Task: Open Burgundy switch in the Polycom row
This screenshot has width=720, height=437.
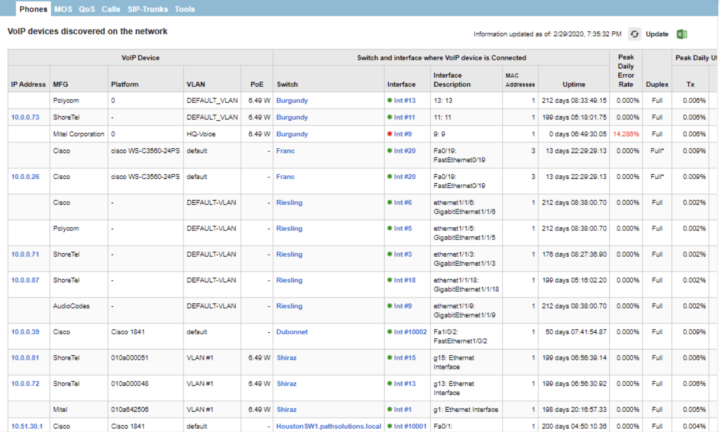Action: (292, 101)
